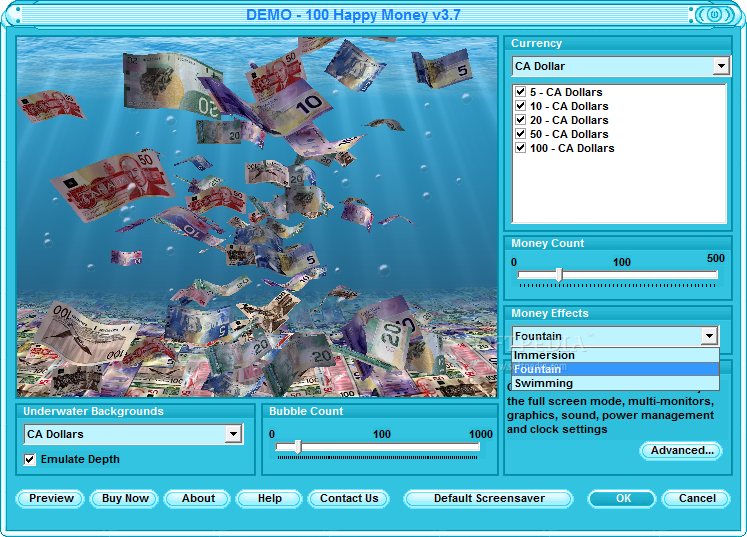The image size is (747, 537).
Task: Select Fountain from the effects list
Action: 615,369
